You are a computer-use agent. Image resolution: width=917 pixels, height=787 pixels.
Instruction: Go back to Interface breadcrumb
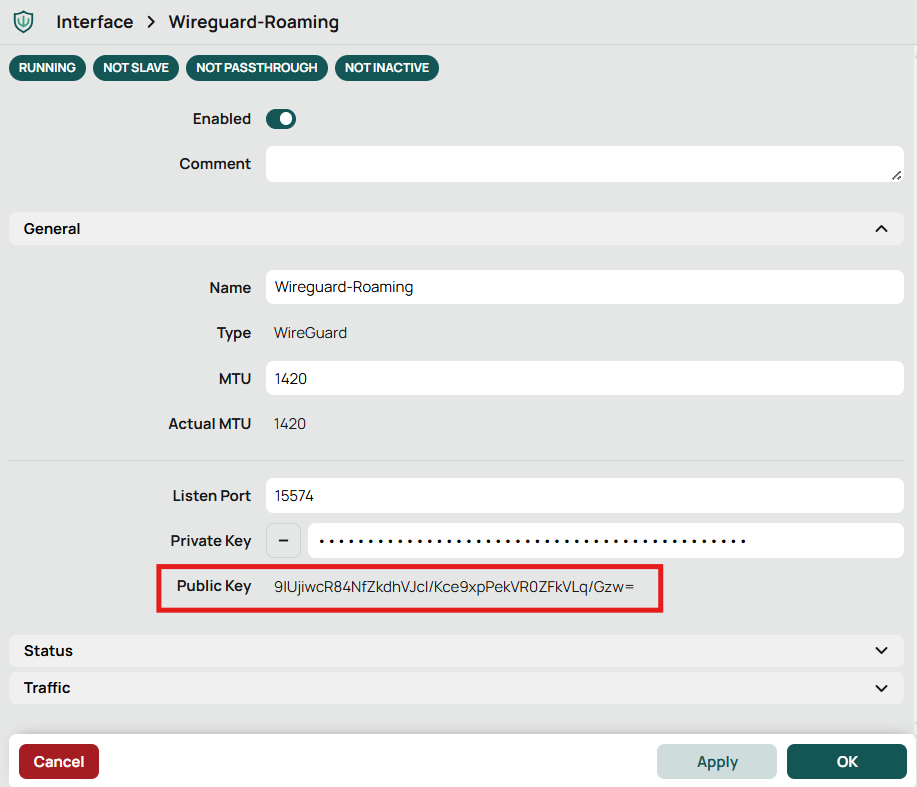pyautogui.click(x=95, y=22)
